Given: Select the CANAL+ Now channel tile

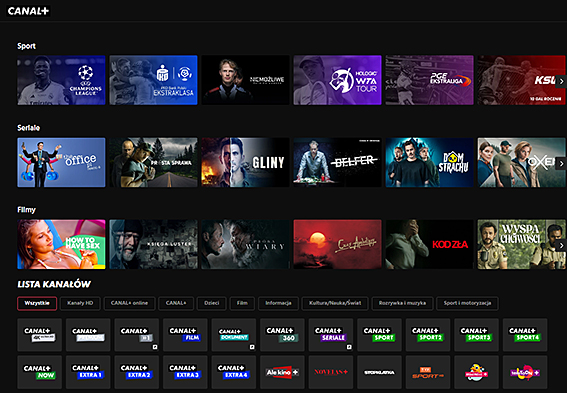Looking at the screenshot, I should coord(39,372).
